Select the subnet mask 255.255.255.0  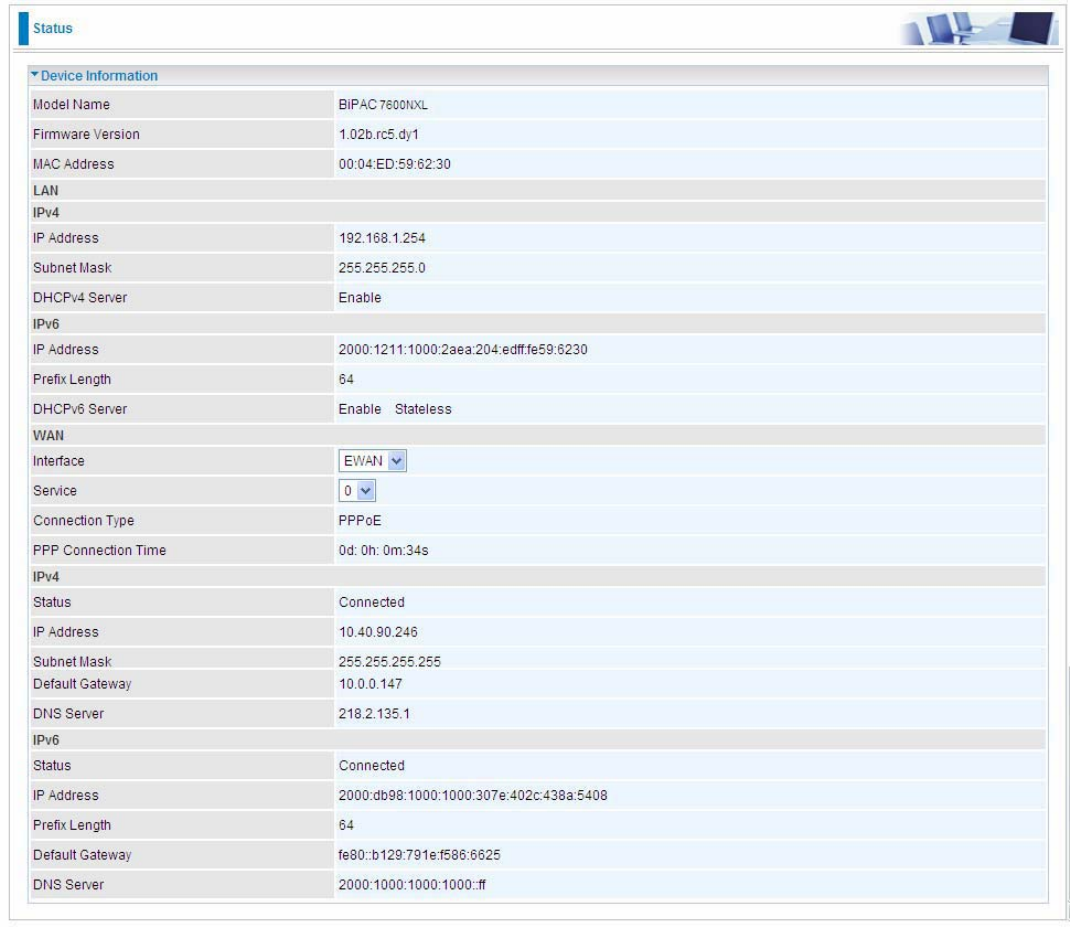pos(382,268)
